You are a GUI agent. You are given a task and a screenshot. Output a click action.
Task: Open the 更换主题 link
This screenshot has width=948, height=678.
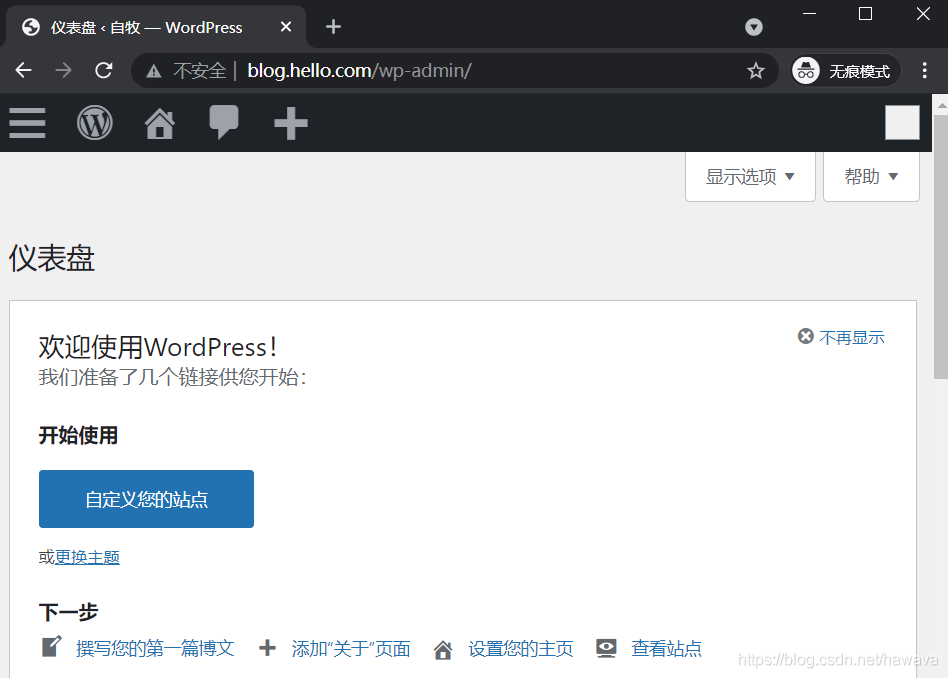tap(87, 557)
